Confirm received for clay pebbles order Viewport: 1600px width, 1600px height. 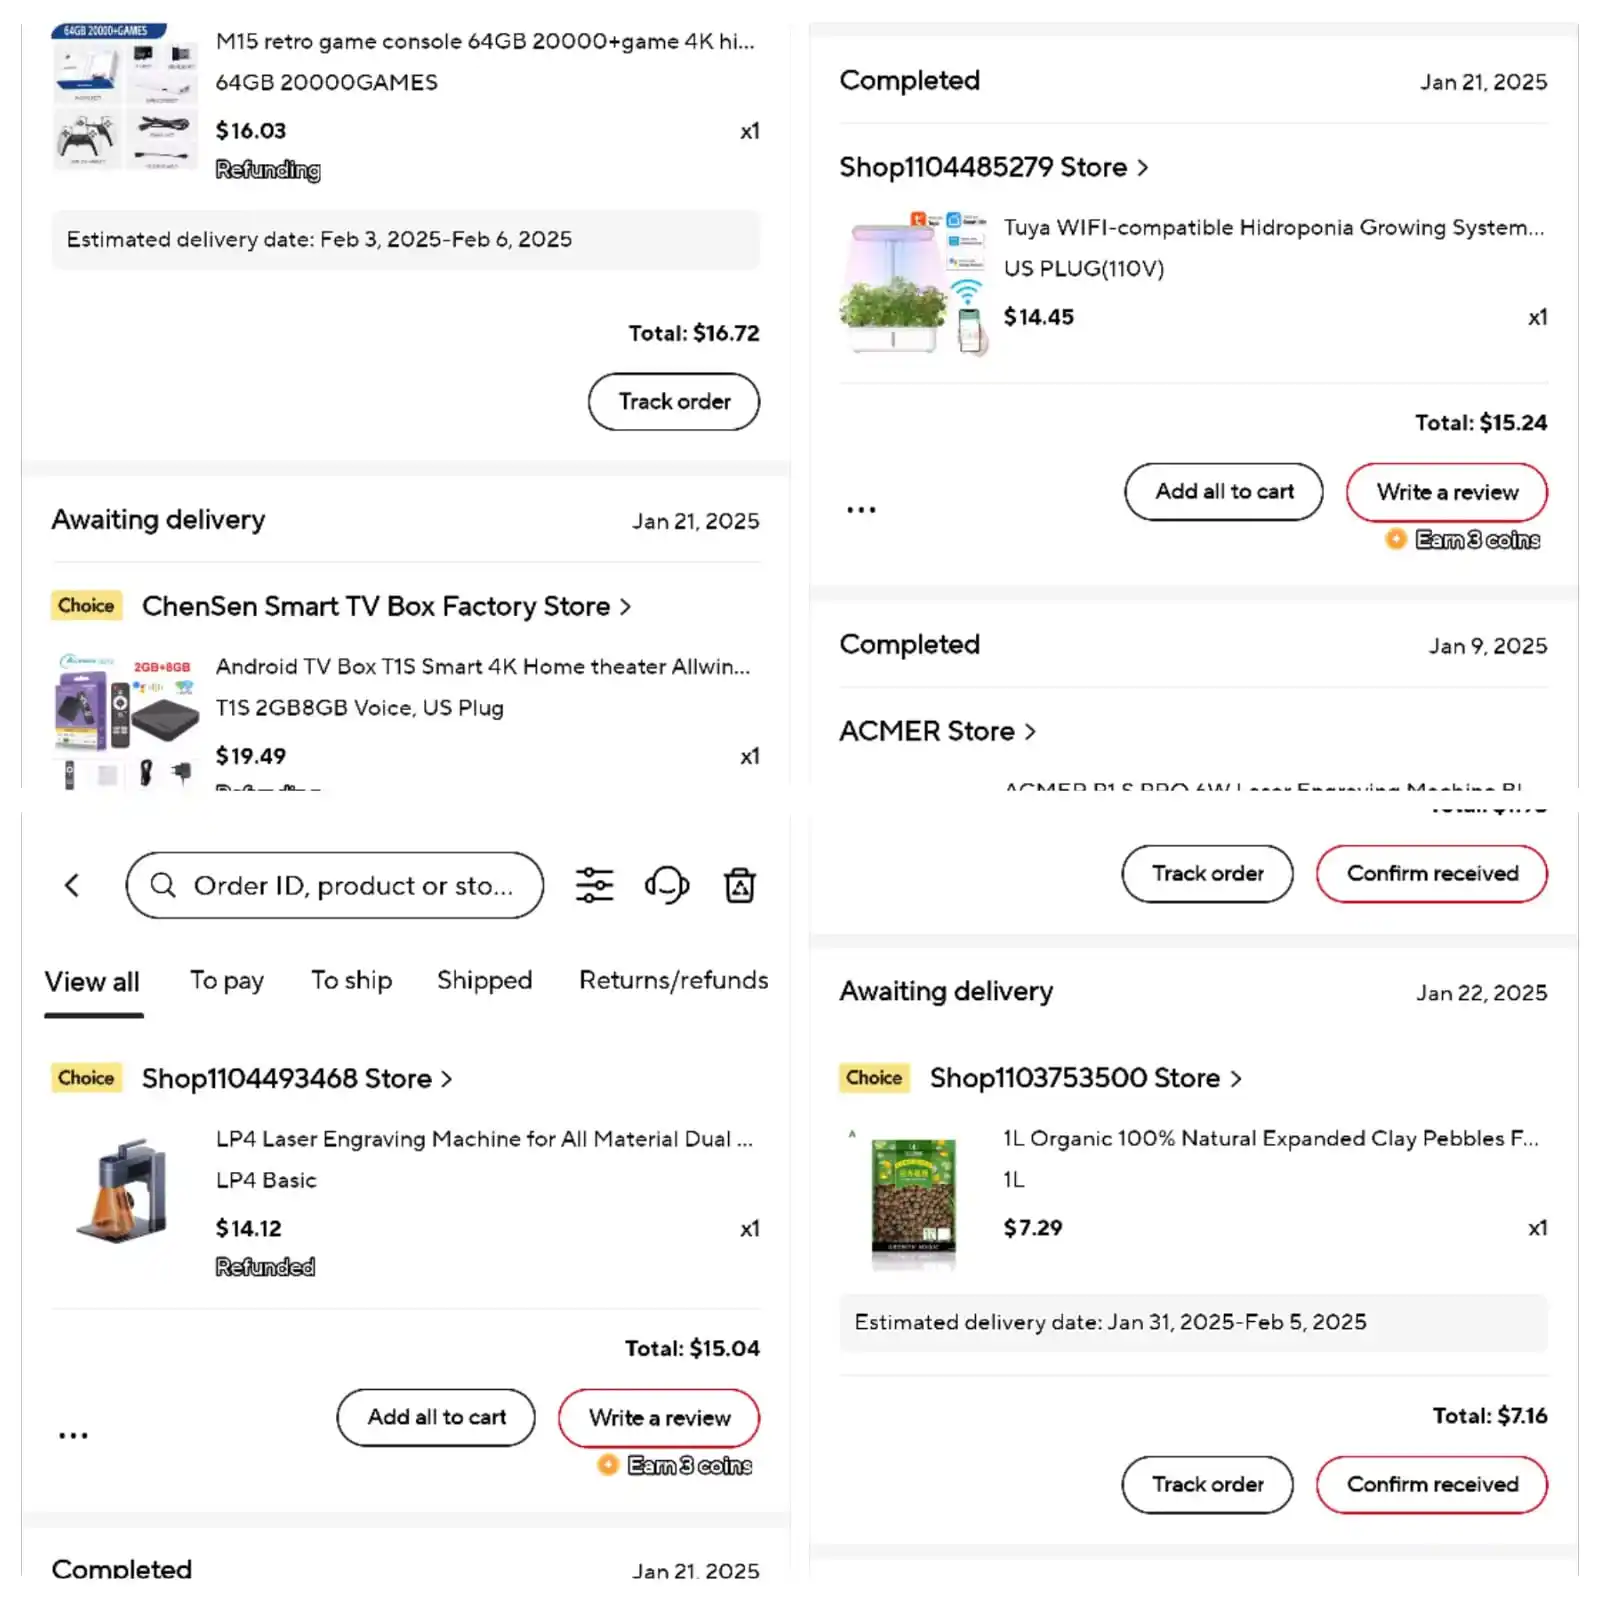click(1432, 1485)
